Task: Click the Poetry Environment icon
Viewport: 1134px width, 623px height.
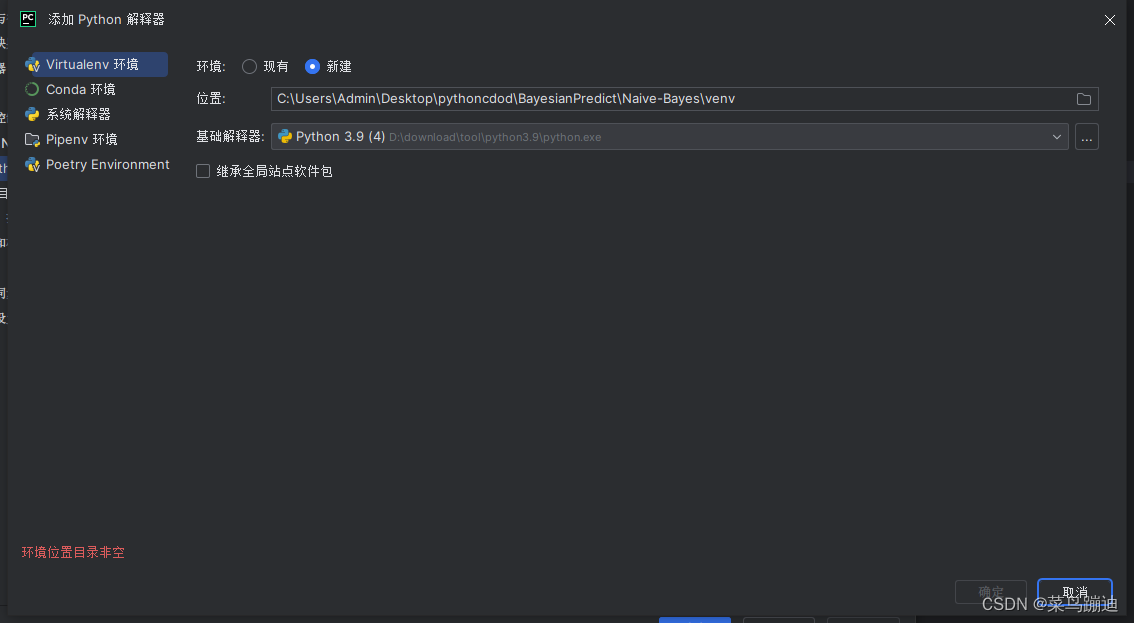Action: (x=32, y=165)
